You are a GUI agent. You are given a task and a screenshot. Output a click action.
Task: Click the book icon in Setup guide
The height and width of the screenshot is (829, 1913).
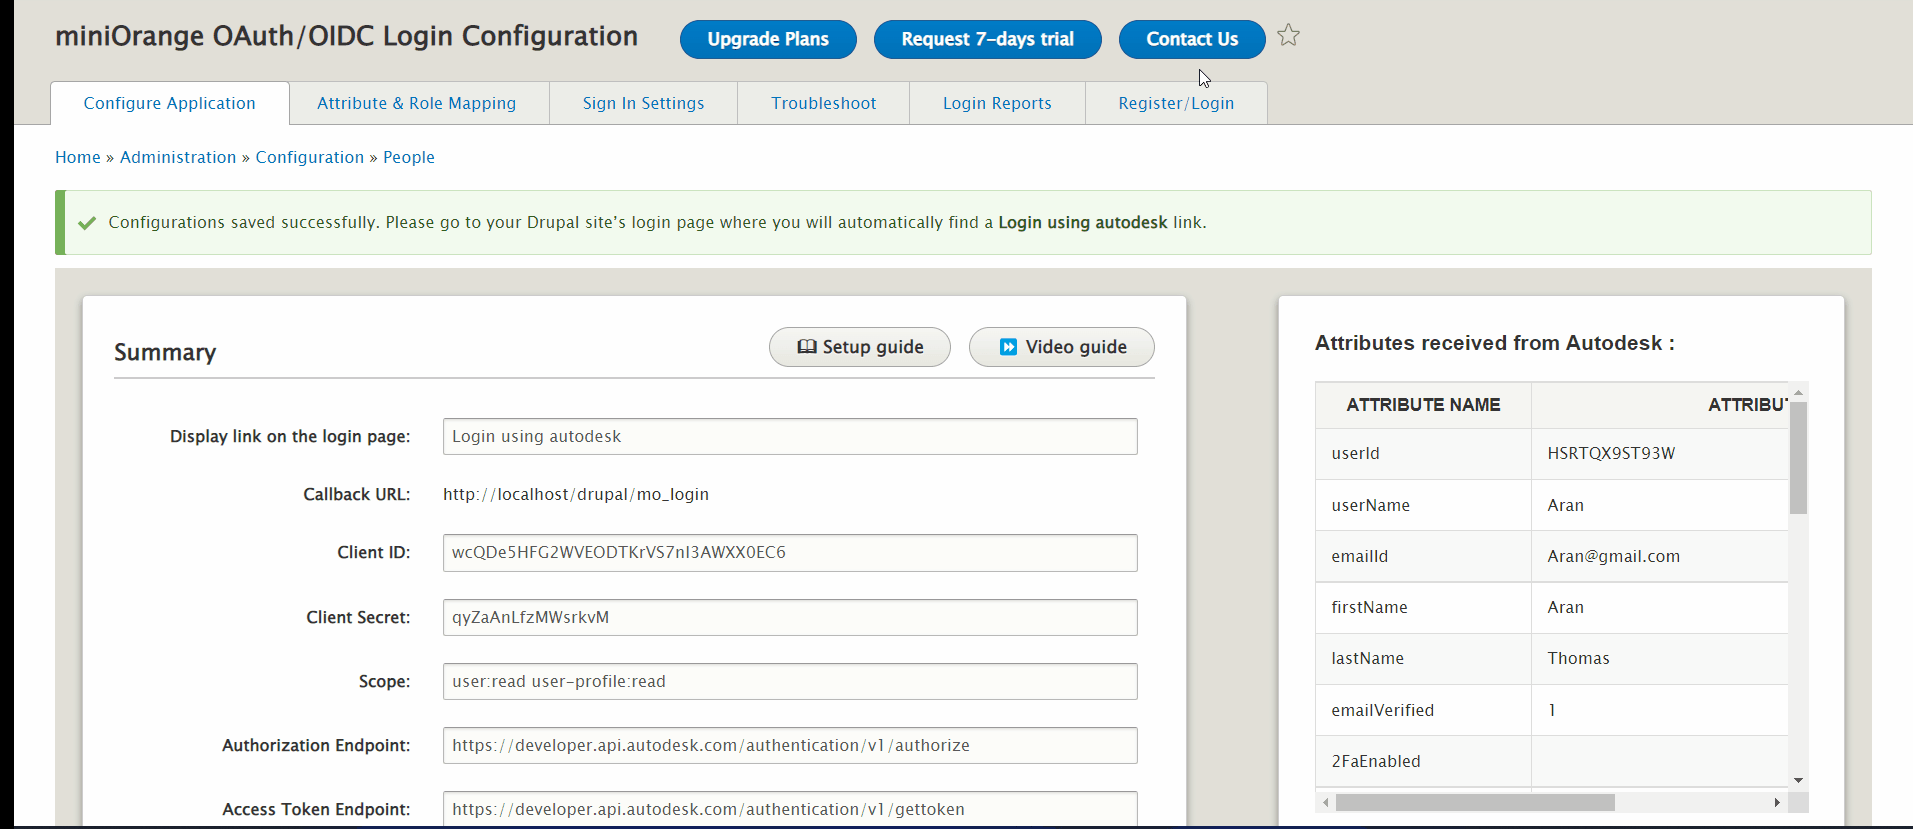click(x=806, y=347)
